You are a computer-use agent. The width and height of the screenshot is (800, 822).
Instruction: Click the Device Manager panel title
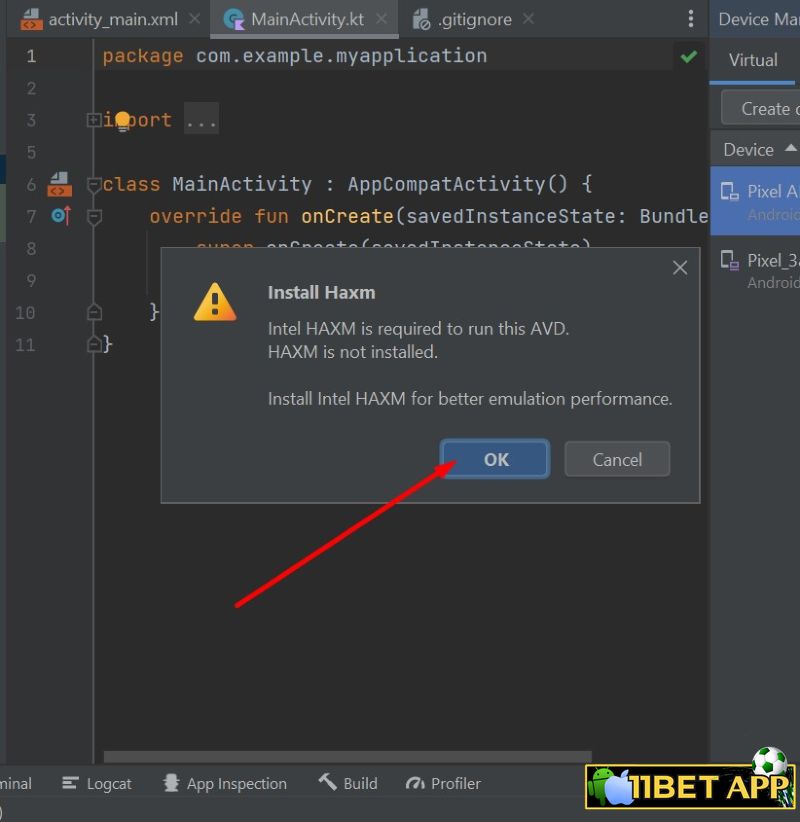click(x=759, y=19)
